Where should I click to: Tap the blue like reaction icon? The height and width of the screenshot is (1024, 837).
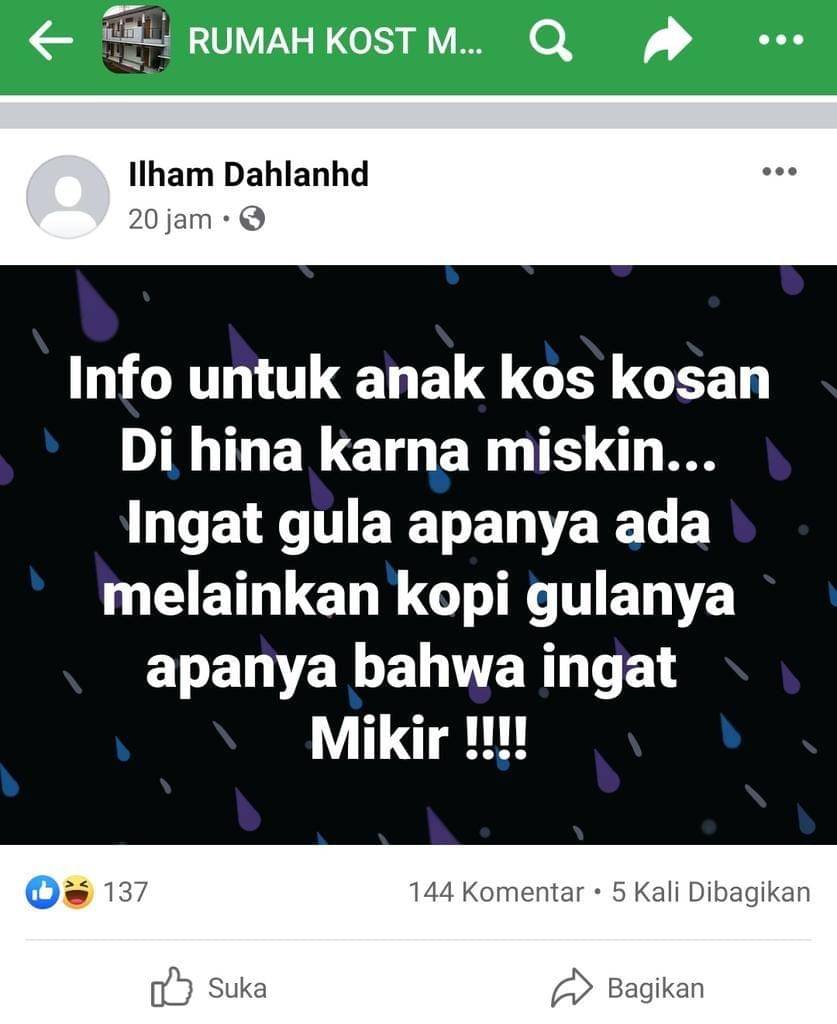tap(42, 892)
